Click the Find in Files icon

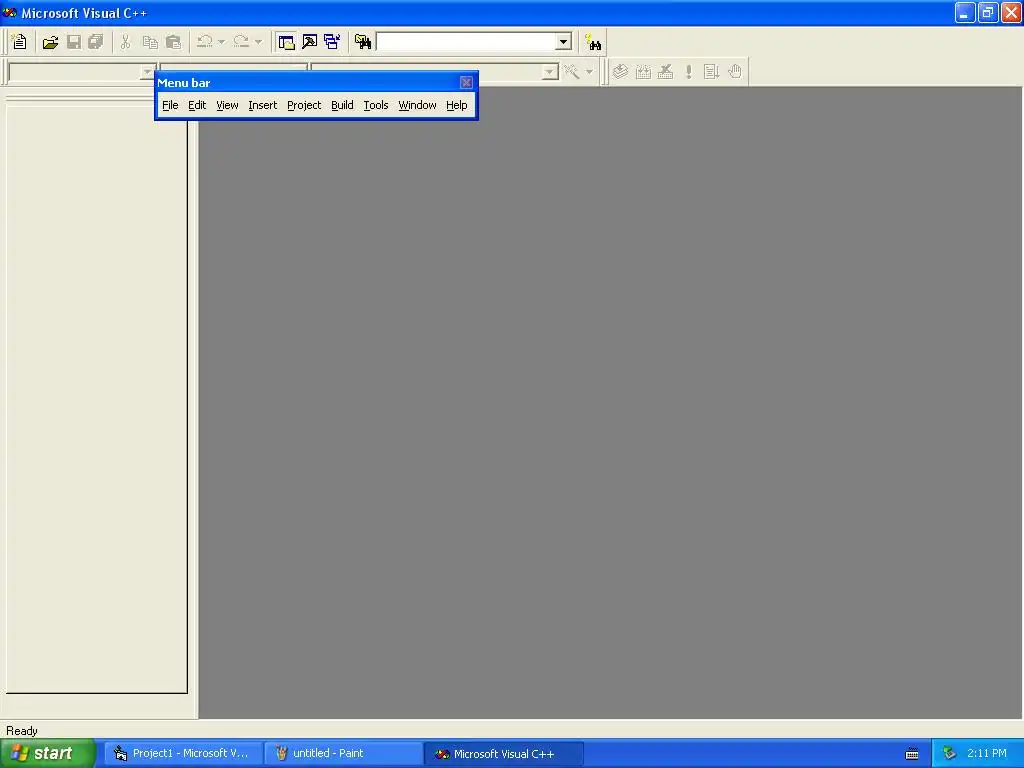[x=363, y=42]
